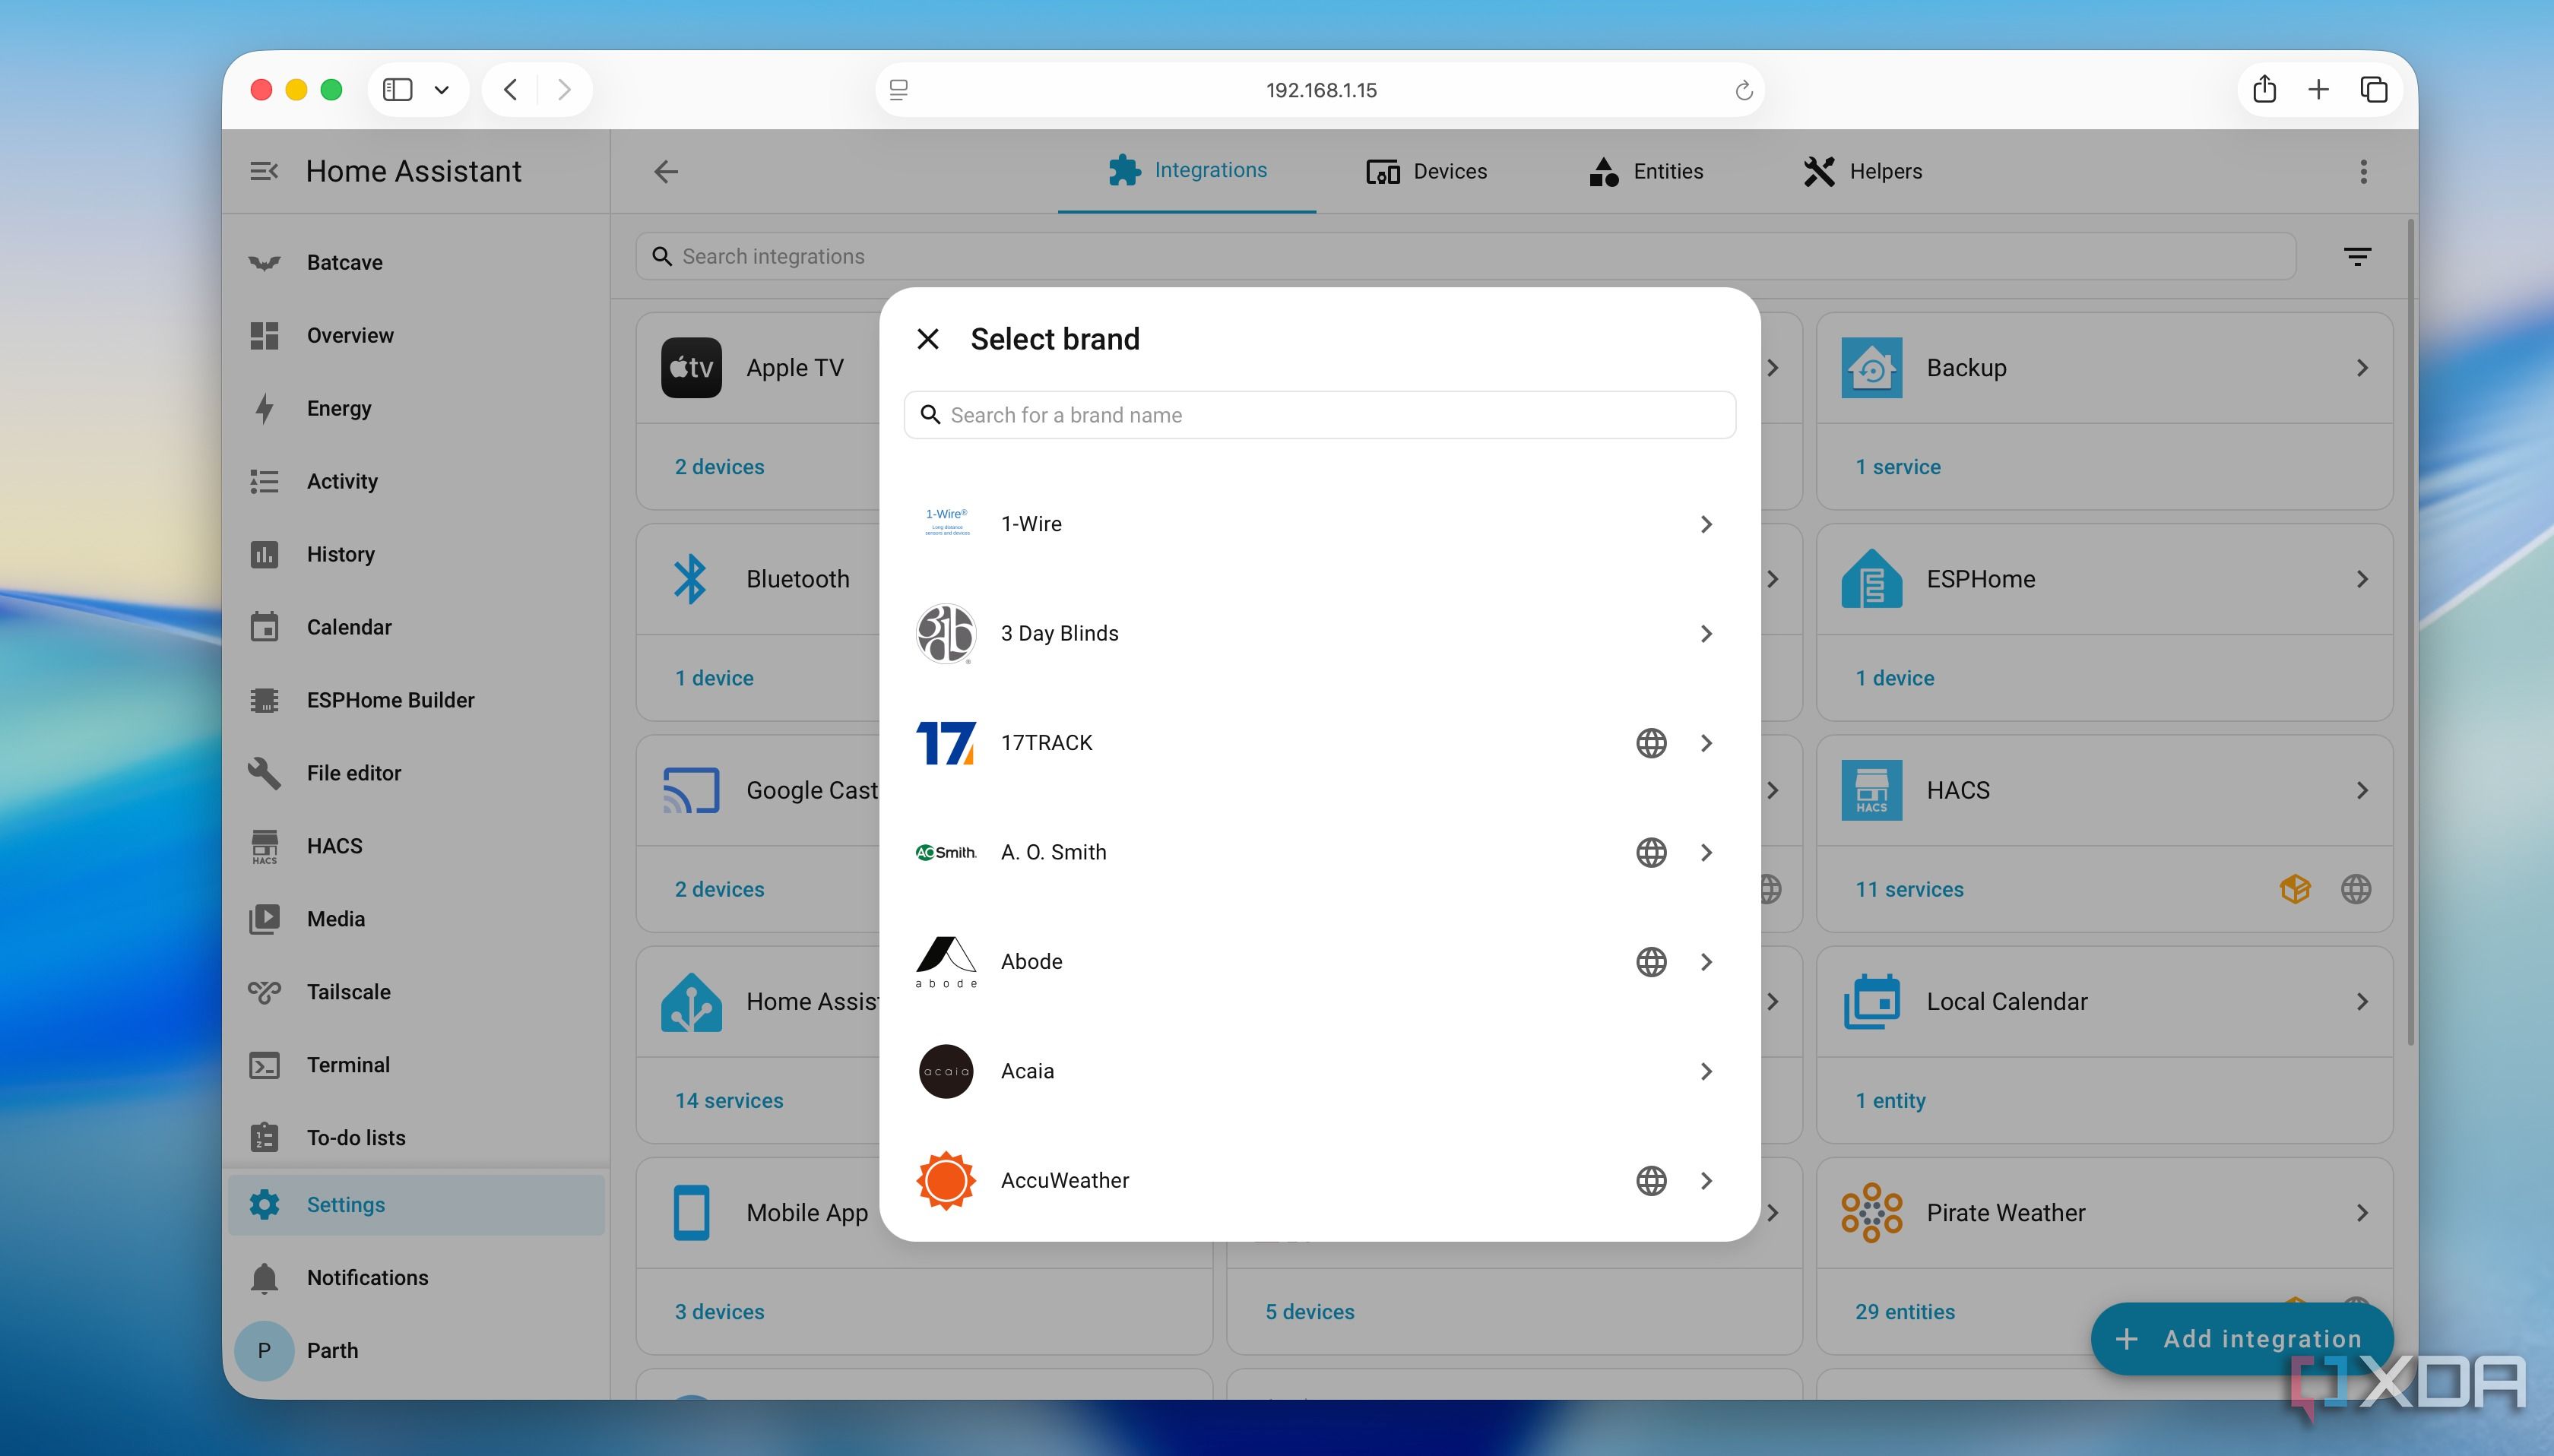Expand the 17TRACK row chevron
This screenshot has width=2554, height=1456.
point(1706,743)
